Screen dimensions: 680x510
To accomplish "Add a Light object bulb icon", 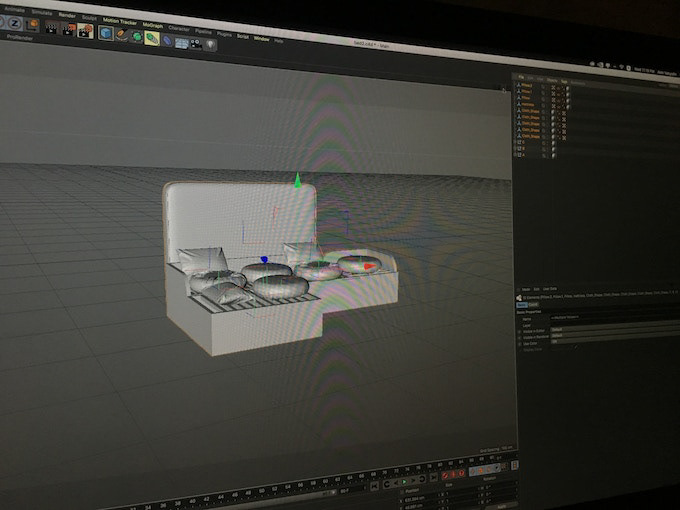I will [210, 45].
